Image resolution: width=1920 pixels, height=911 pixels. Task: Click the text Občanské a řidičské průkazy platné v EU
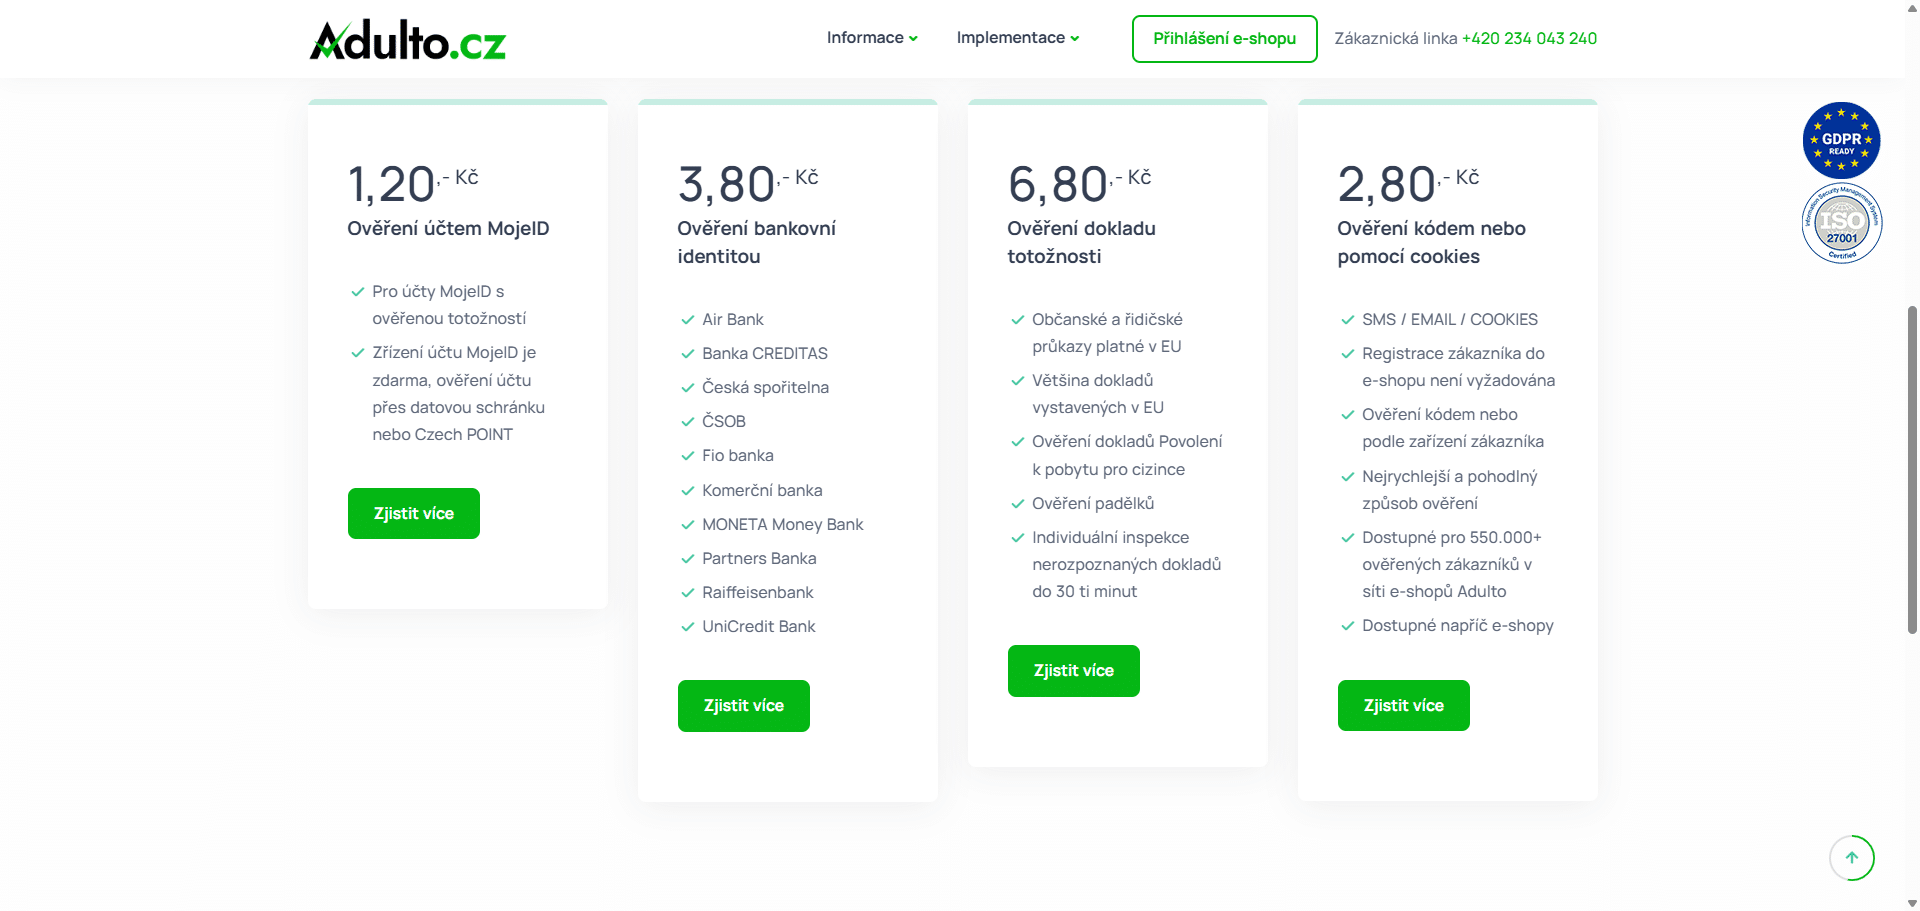[1107, 333]
